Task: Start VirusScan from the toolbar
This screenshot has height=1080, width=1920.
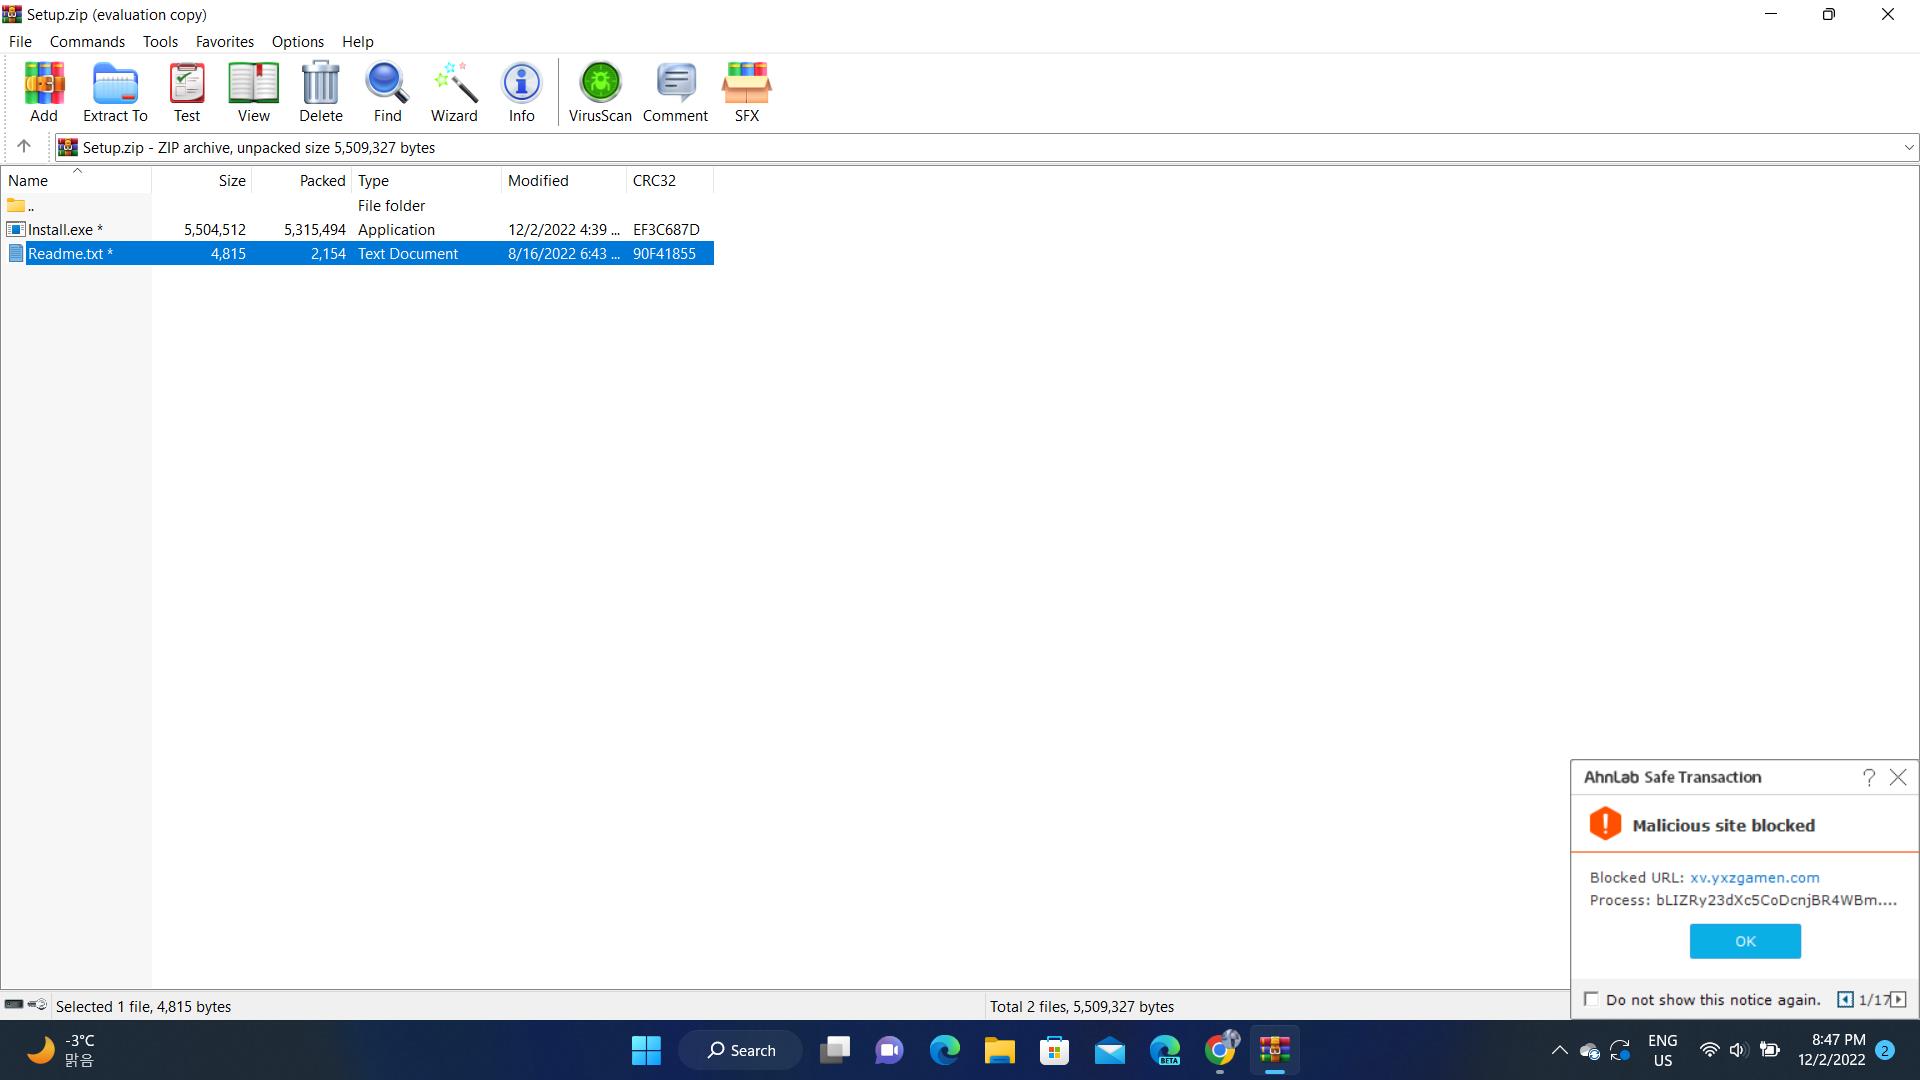Action: [x=600, y=92]
